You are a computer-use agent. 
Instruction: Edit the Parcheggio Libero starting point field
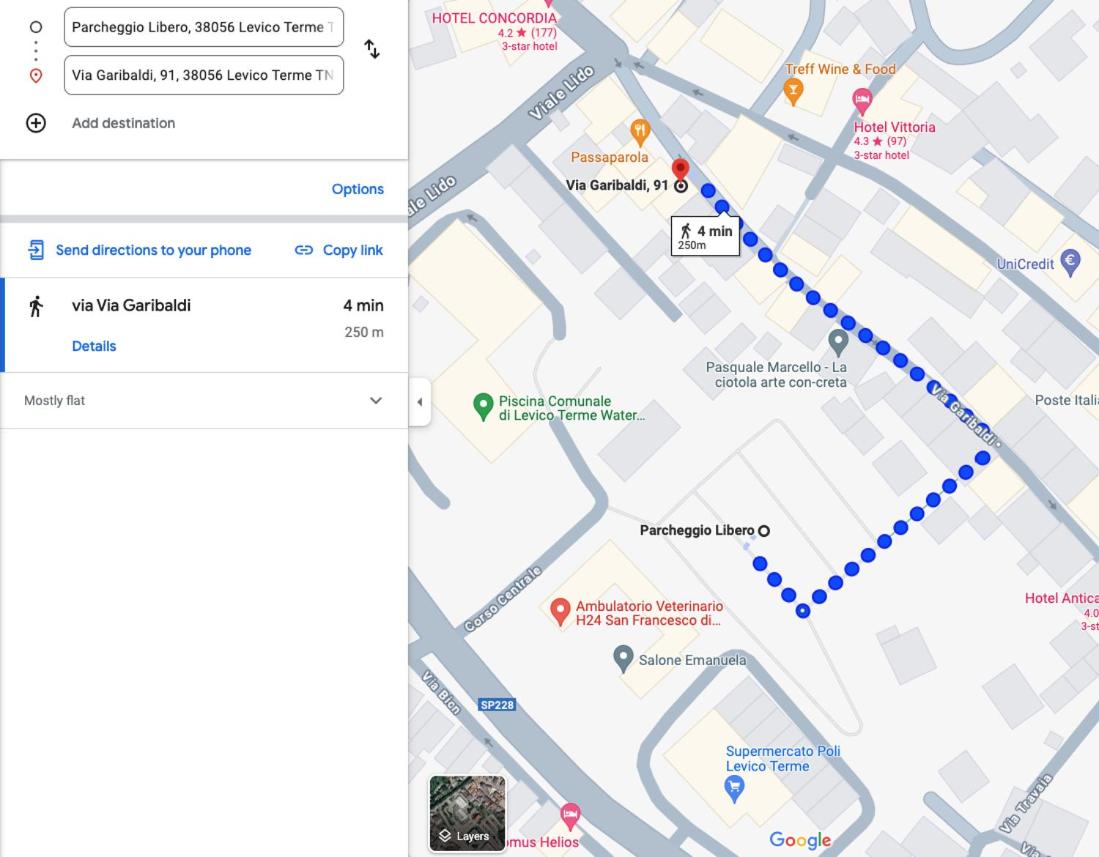204,27
